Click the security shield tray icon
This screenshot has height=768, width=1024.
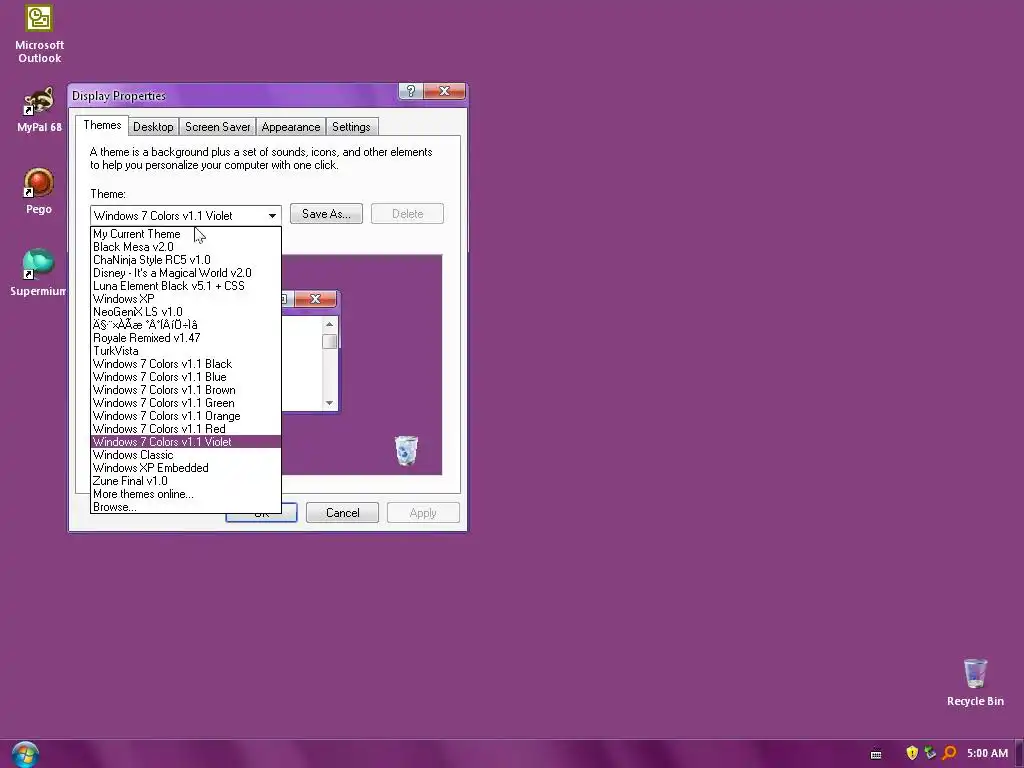tap(912, 753)
